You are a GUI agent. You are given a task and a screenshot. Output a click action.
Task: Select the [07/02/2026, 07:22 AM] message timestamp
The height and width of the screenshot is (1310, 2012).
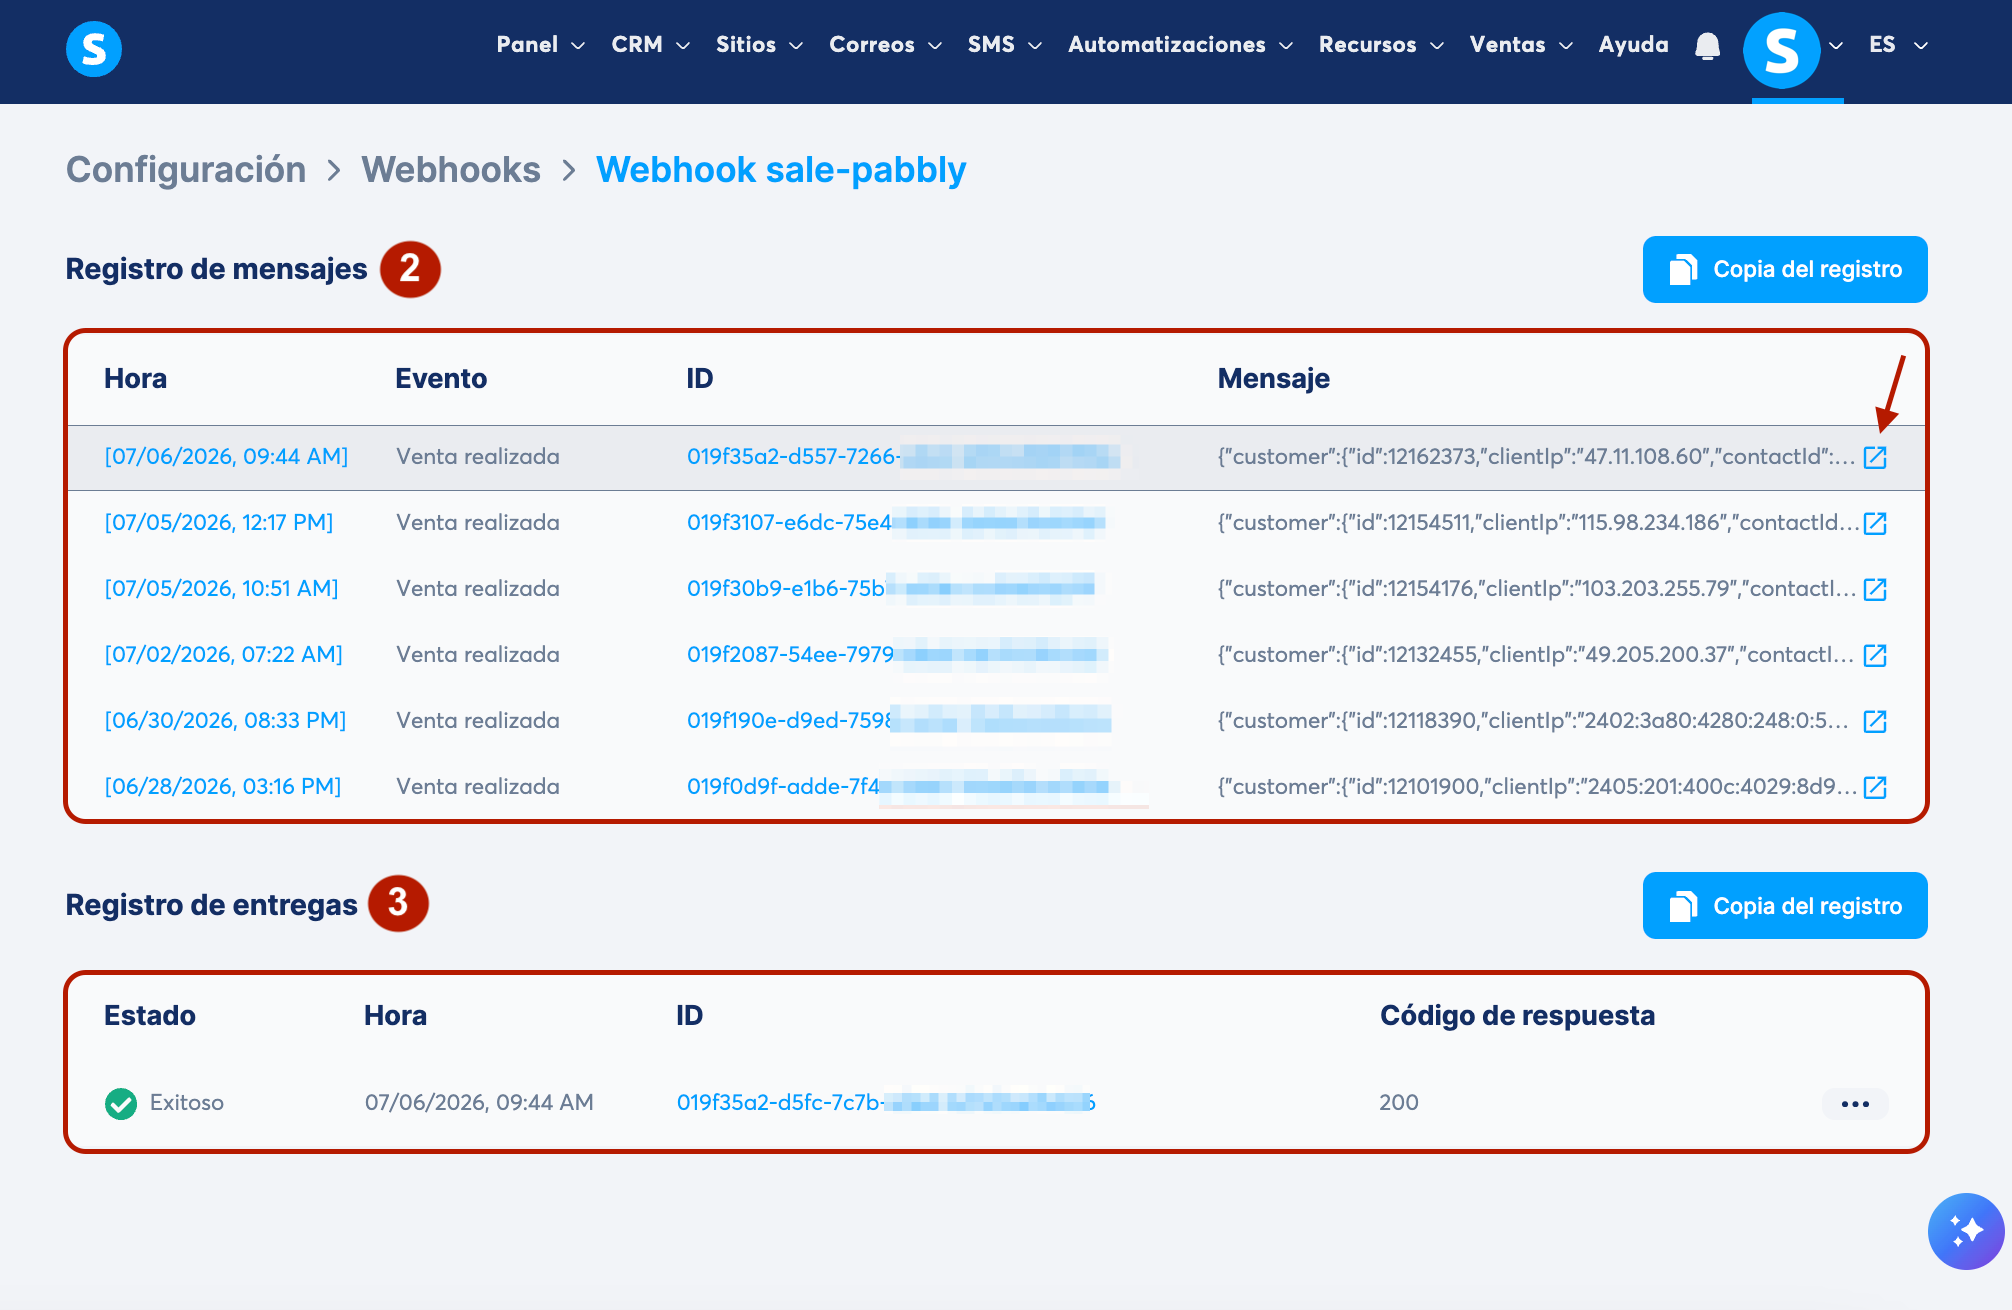(223, 655)
